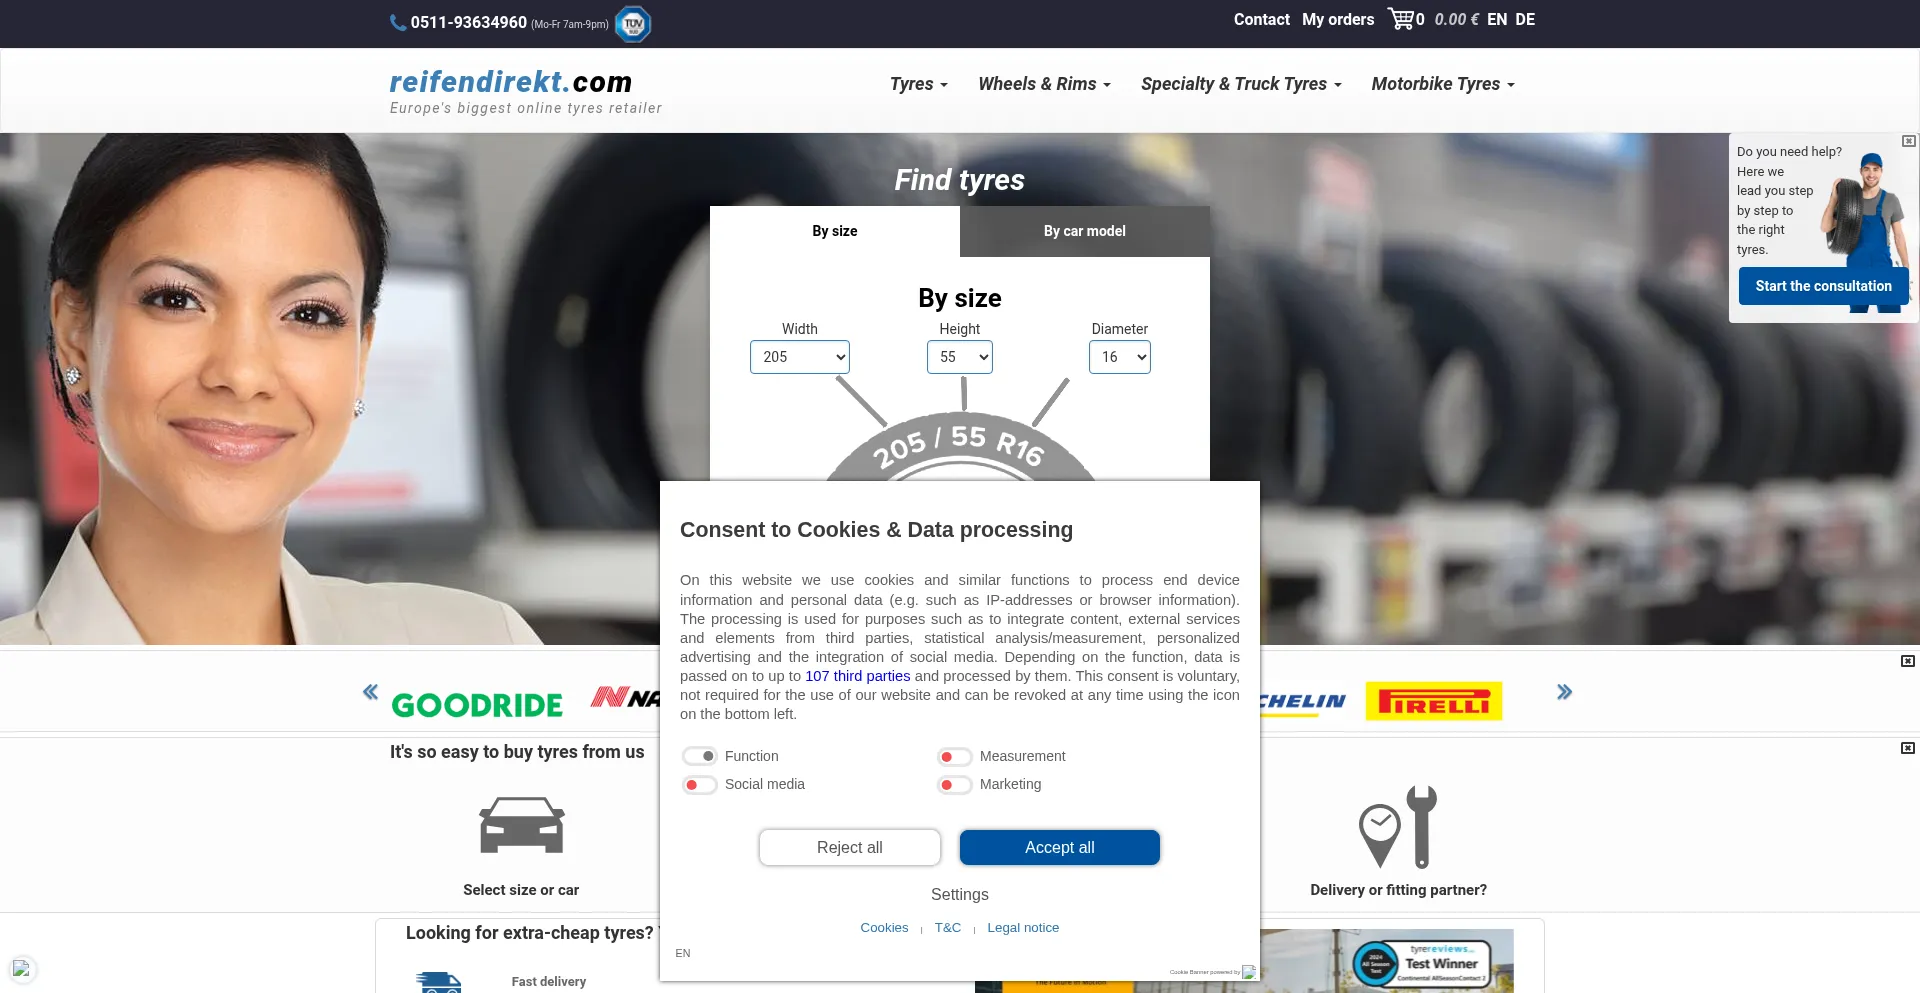Open the Height dropdown showing 55
Viewport: 1920px width, 993px height.
959,357
